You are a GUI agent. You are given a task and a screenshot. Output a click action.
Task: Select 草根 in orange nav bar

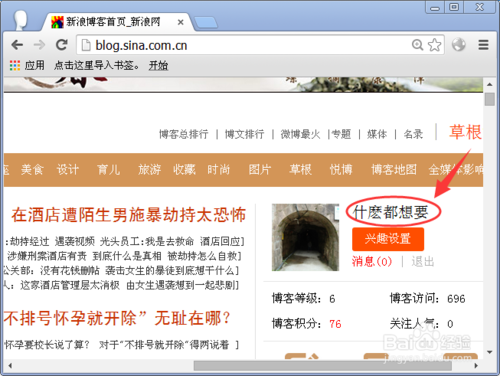tap(300, 170)
